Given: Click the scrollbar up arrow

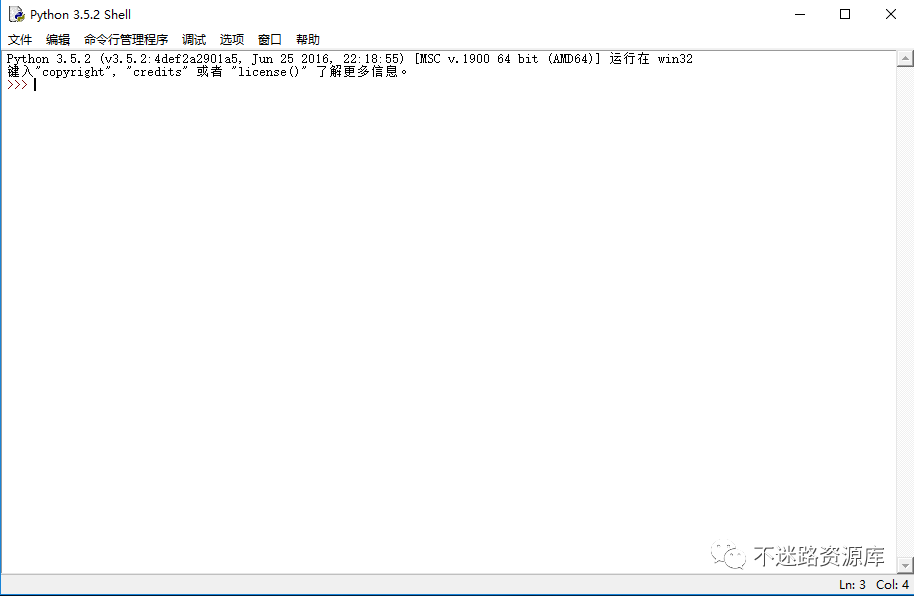Looking at the screenshot, I should point(905,58).
